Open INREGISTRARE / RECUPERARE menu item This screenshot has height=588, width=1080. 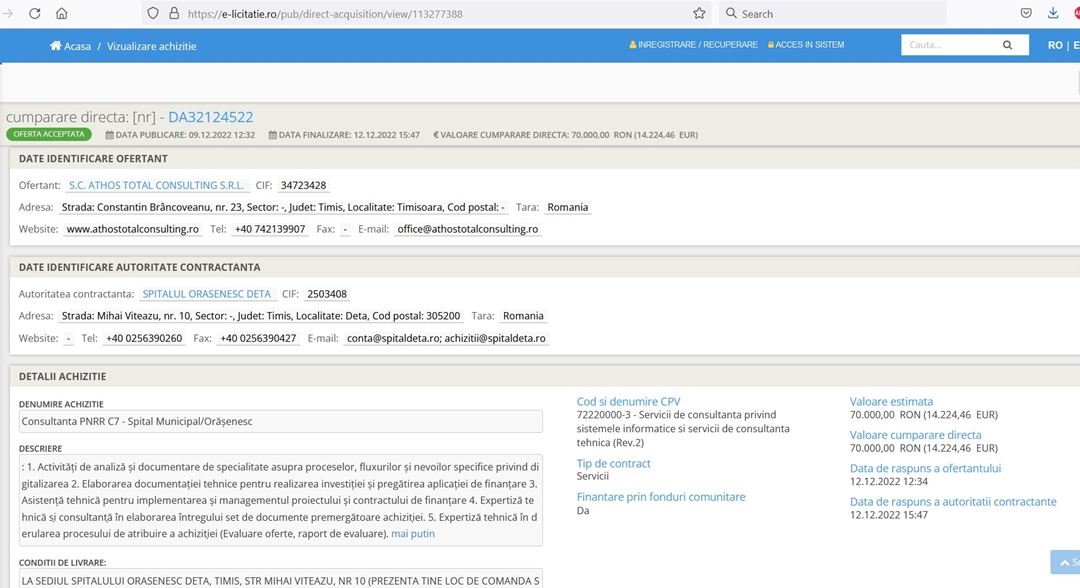click(x=693, y=45)
